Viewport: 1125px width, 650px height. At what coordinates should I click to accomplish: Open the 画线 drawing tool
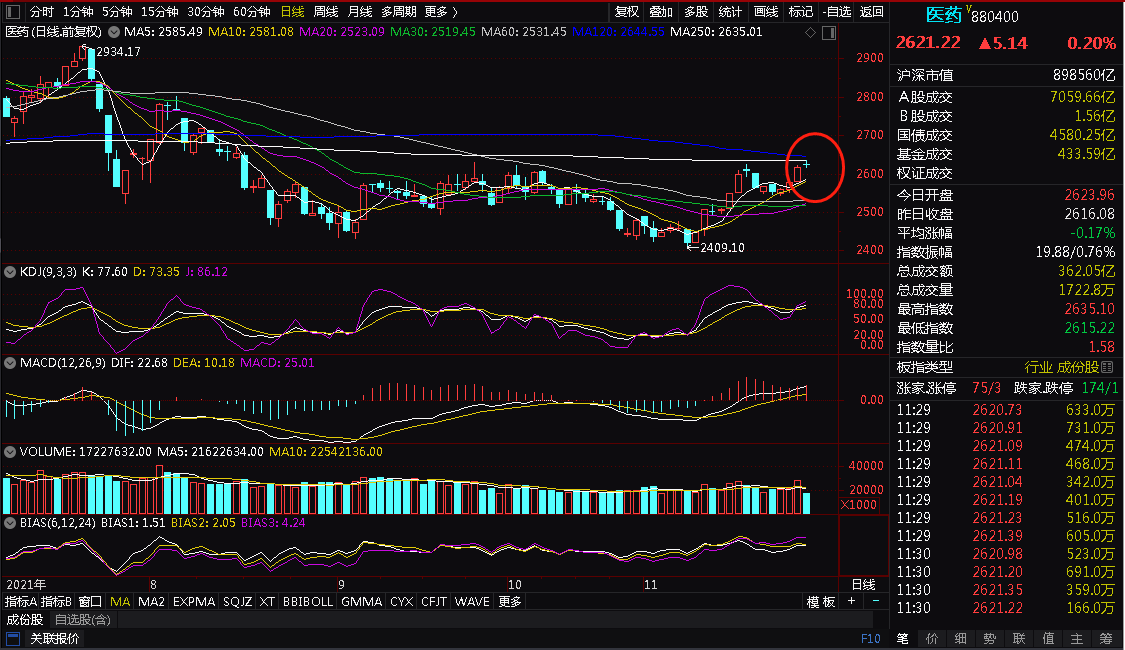[766, 11]
